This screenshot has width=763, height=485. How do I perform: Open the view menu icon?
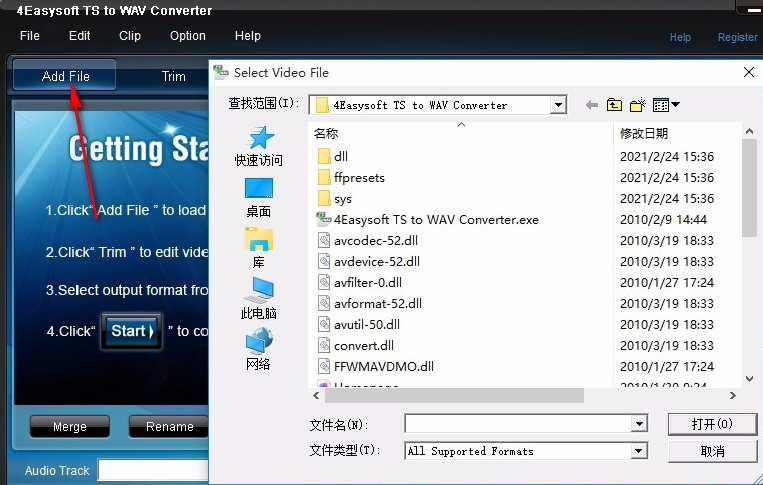tap(666, 105)
